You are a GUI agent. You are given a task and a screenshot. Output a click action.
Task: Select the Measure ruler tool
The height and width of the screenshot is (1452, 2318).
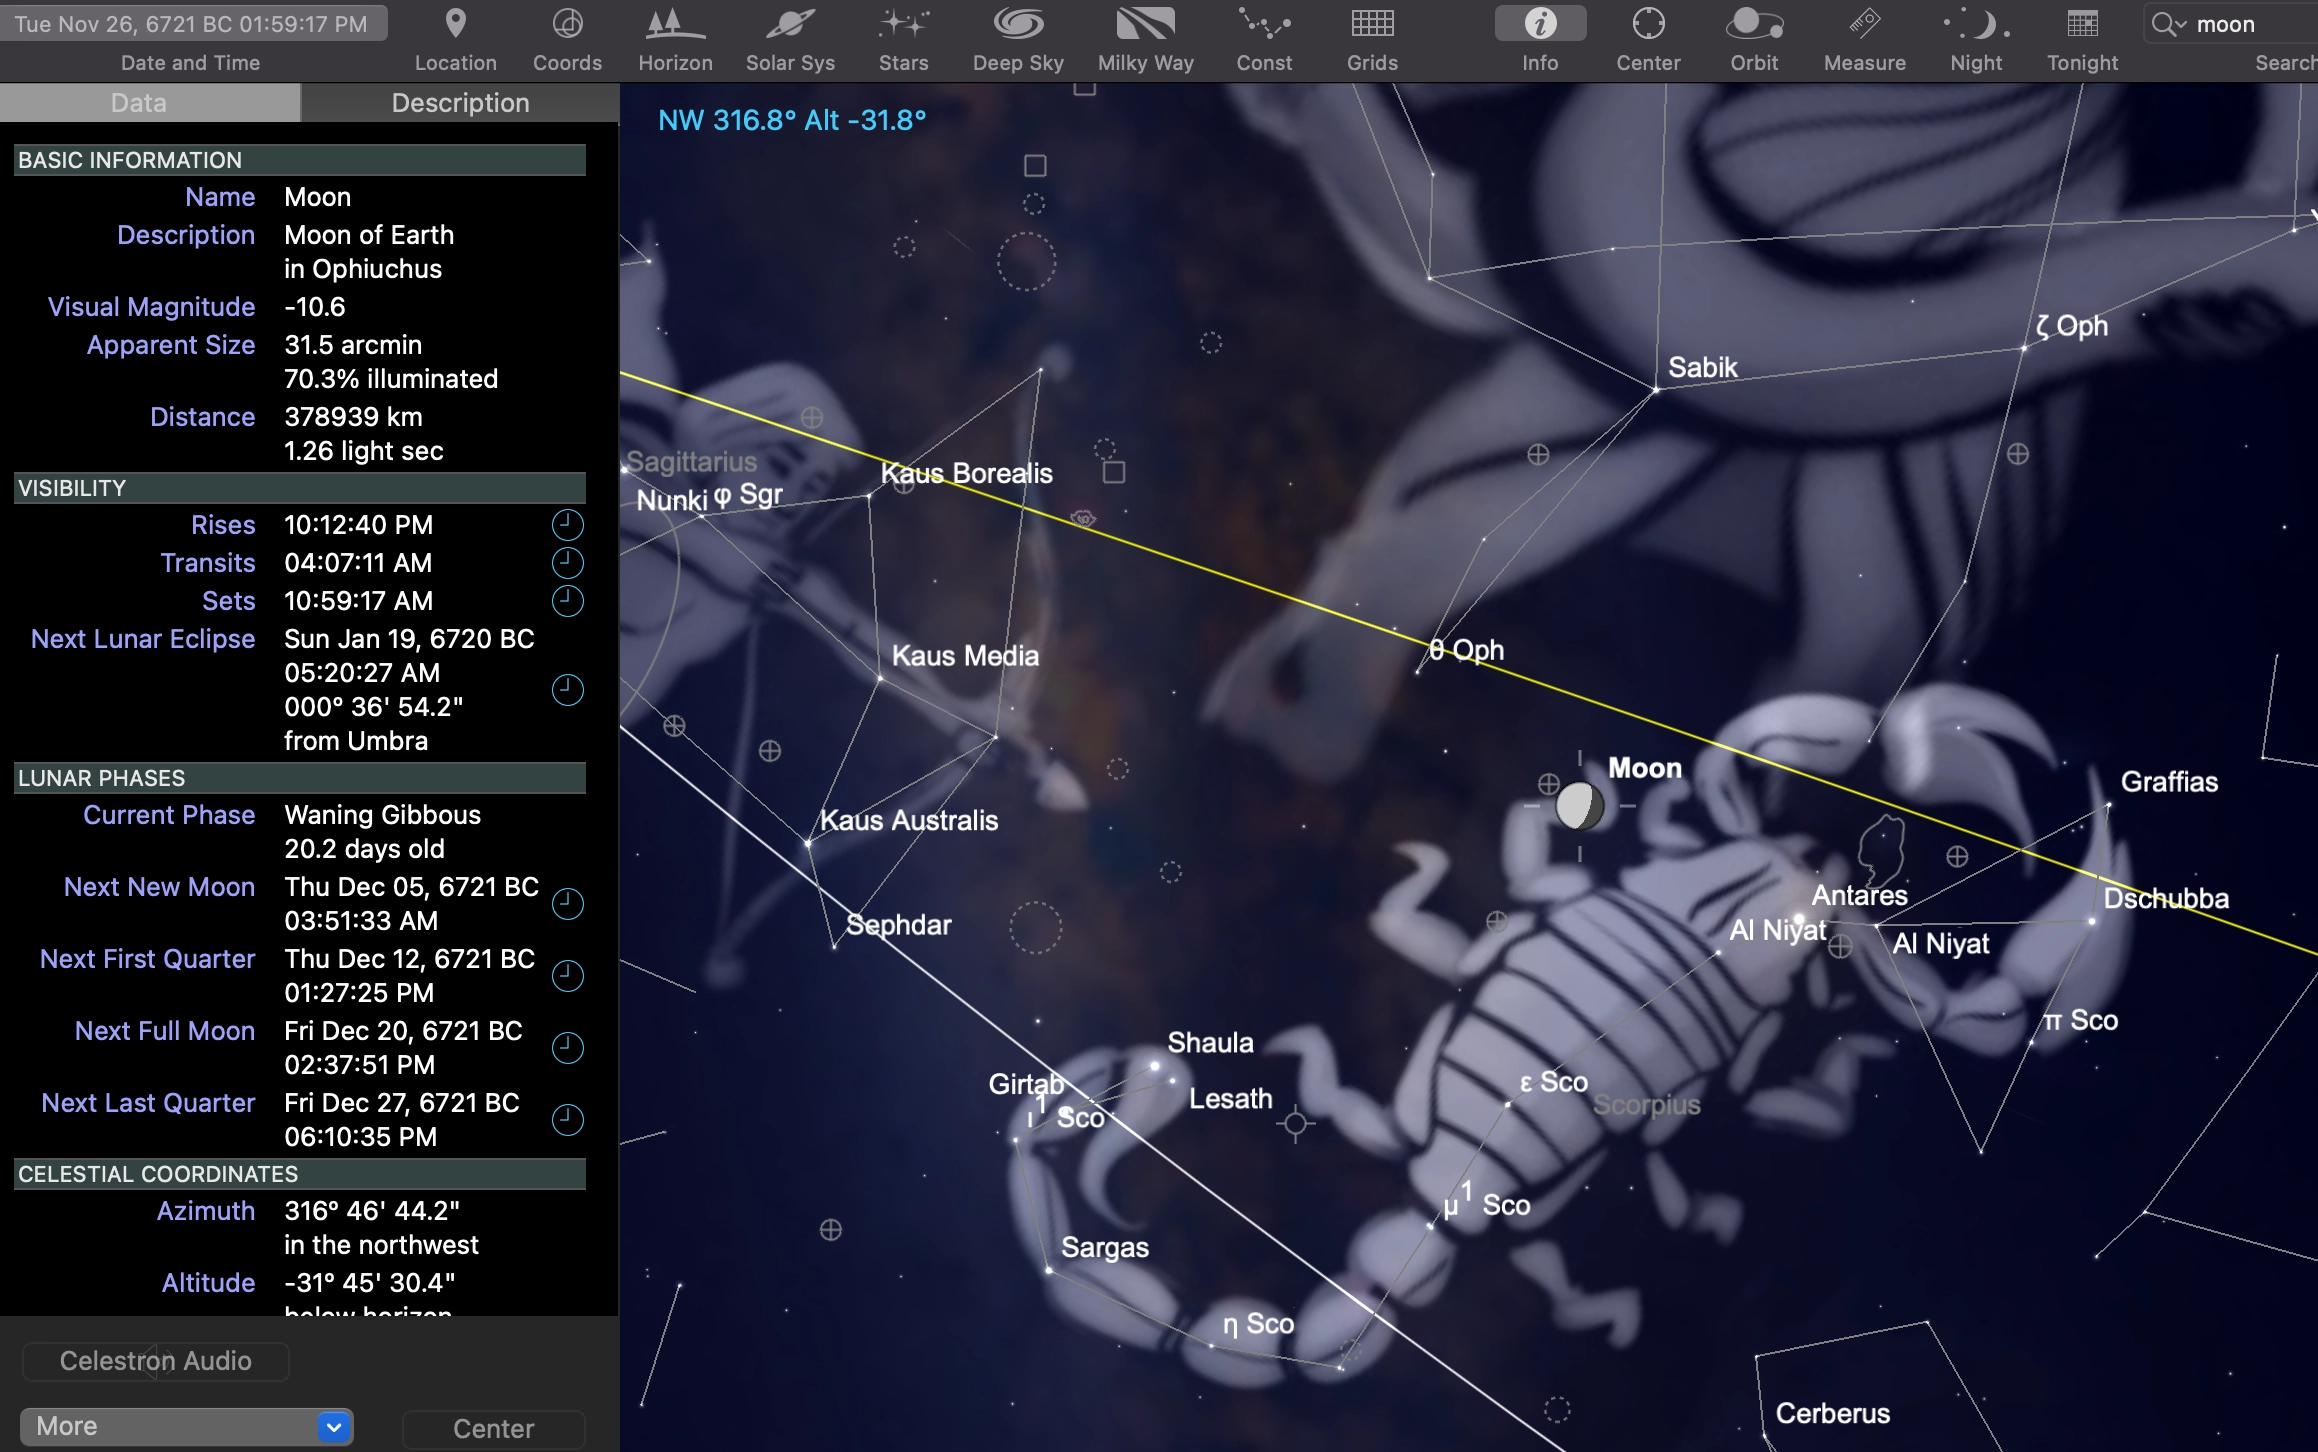(x=1863, y=25)
